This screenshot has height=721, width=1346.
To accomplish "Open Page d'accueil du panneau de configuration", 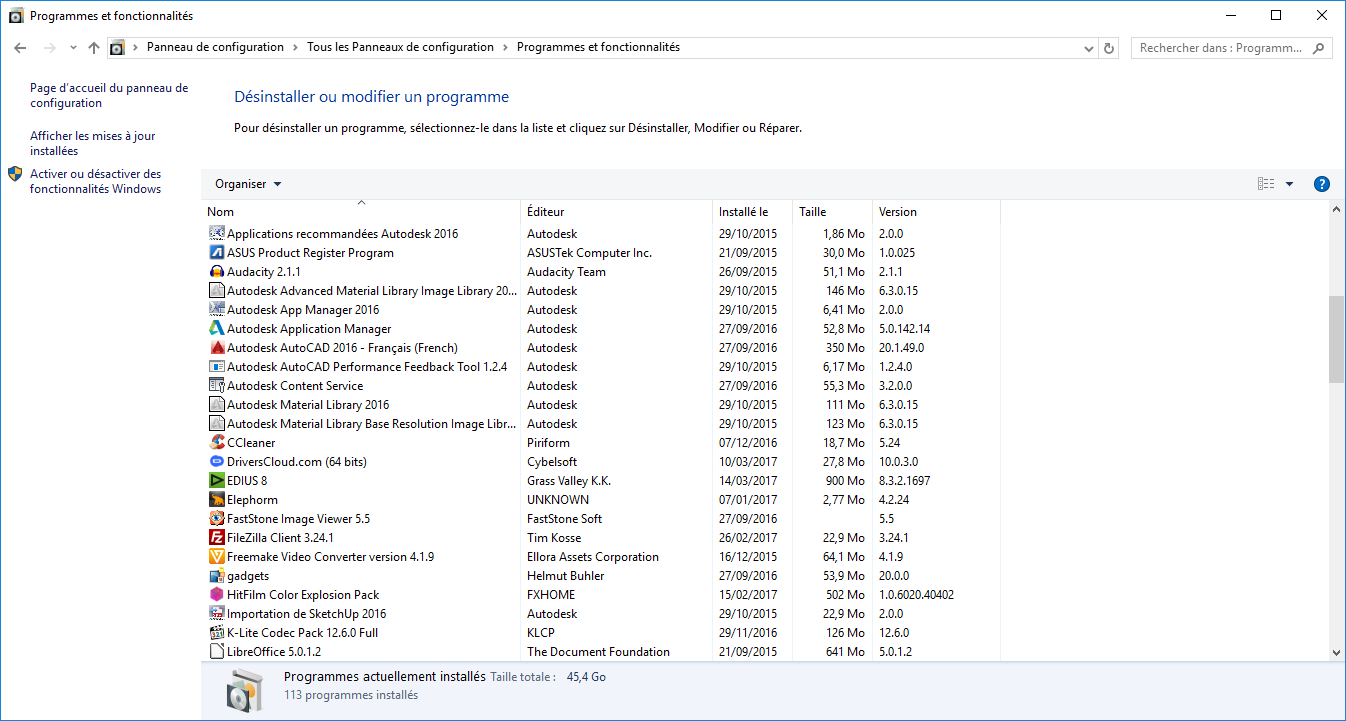I will click(x=109, y=95).
